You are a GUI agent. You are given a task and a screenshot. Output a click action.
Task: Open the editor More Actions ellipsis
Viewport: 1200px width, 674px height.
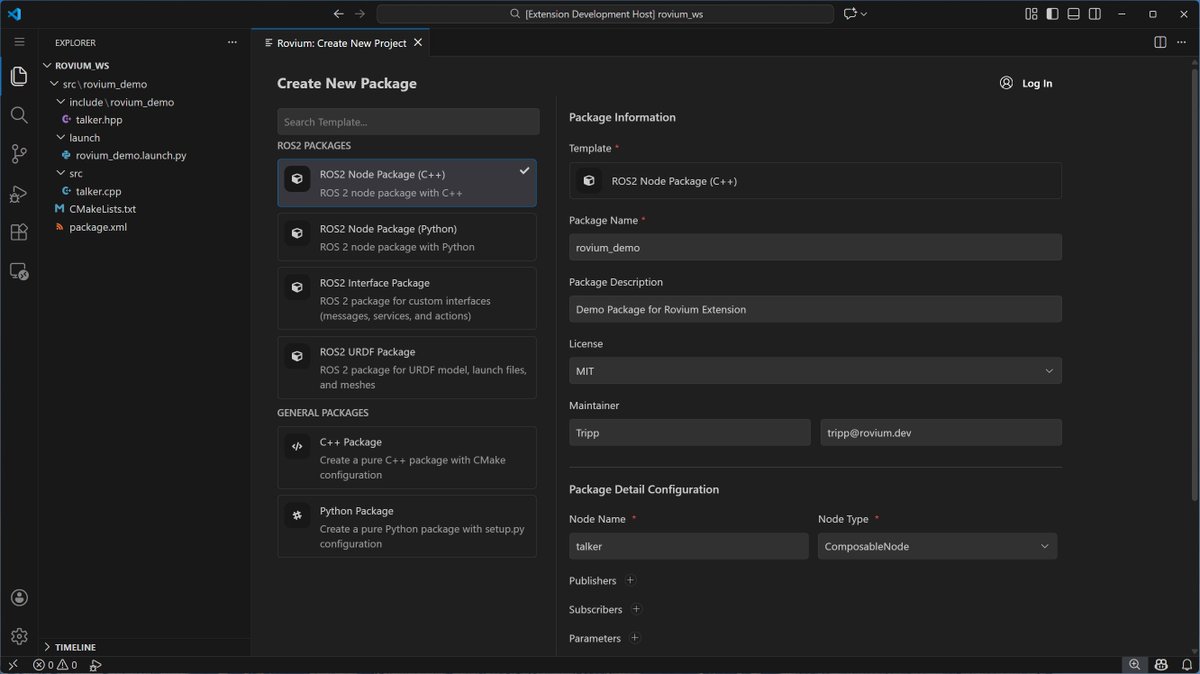pos(1182,42)
